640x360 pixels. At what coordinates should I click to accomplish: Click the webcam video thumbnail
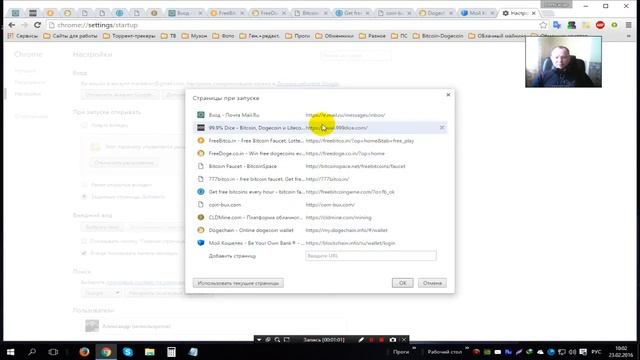point(563,62)
